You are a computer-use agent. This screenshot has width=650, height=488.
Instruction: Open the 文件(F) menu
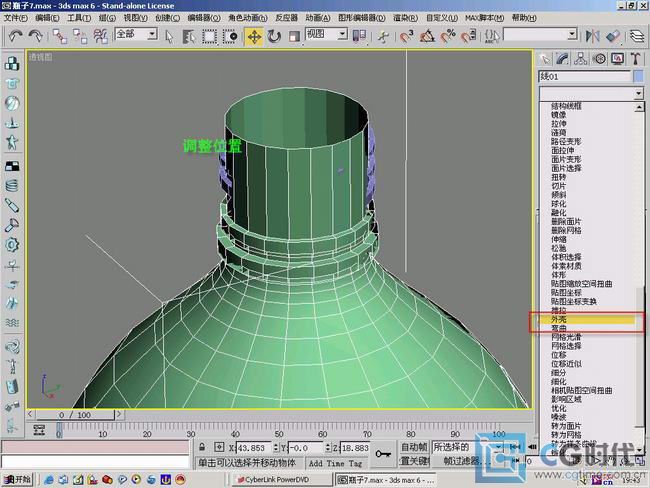[15, 18]
